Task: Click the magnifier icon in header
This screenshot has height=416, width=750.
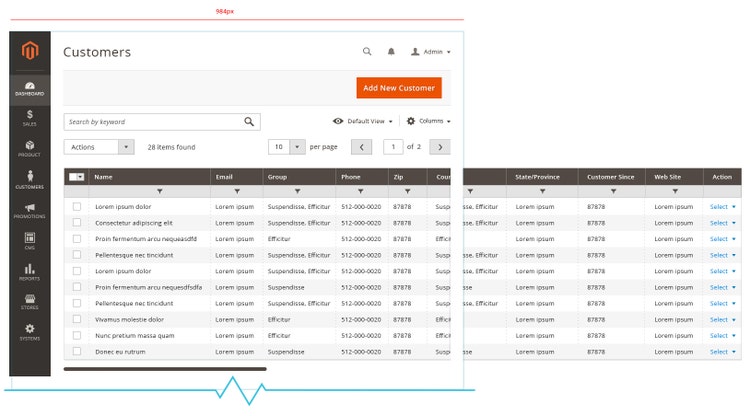Action: (x=367, y=52)
